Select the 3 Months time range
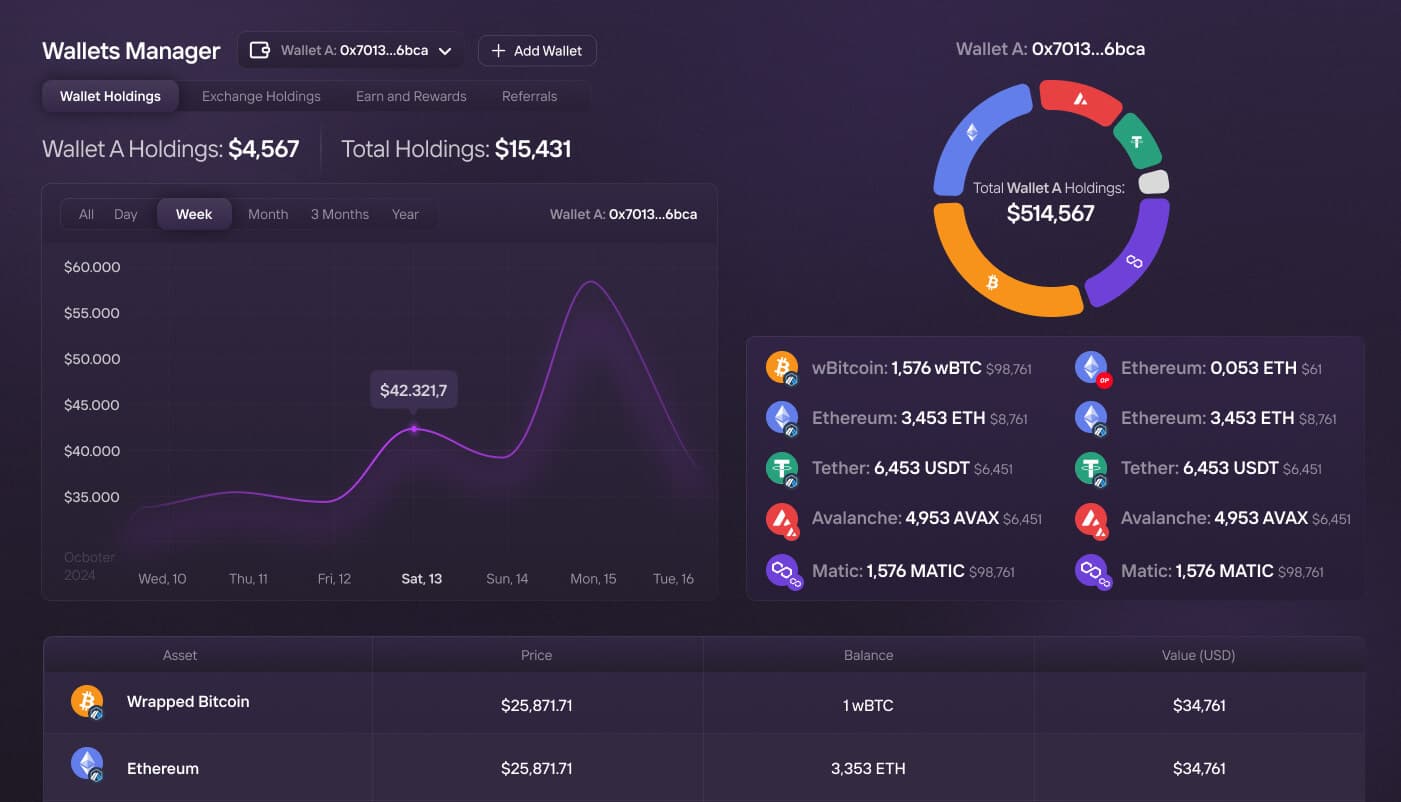Screen dimensions: 1401x802 click(x=339, y=214)
